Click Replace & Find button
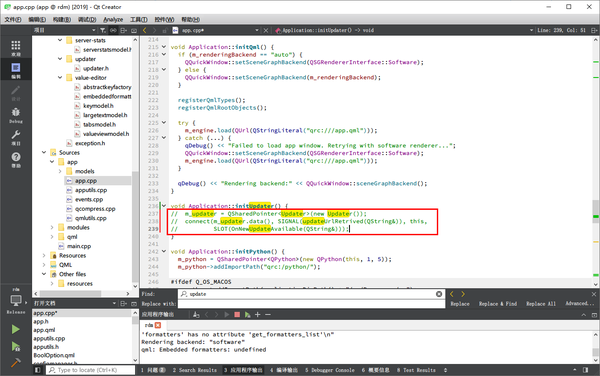The image size is (600, 376). pyautogui.click(x=498, y=304)
